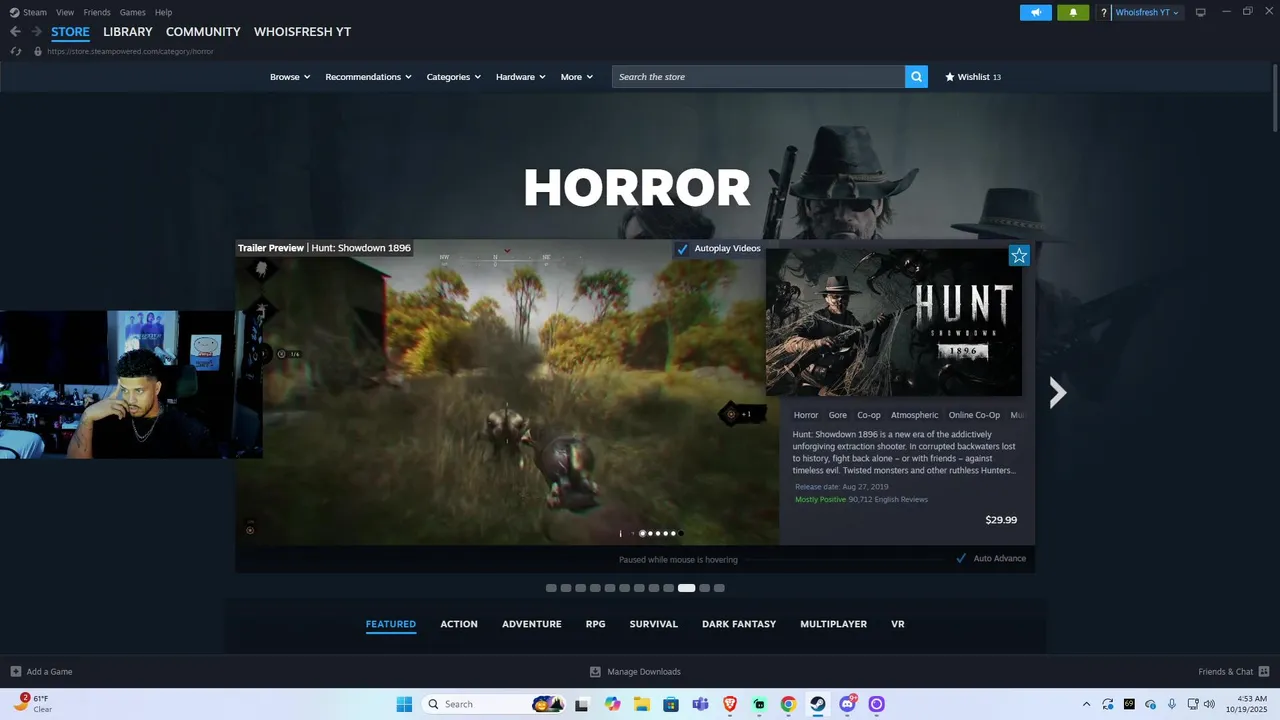
Task: Open the Games menu
Action: click(x=132, y=12)
